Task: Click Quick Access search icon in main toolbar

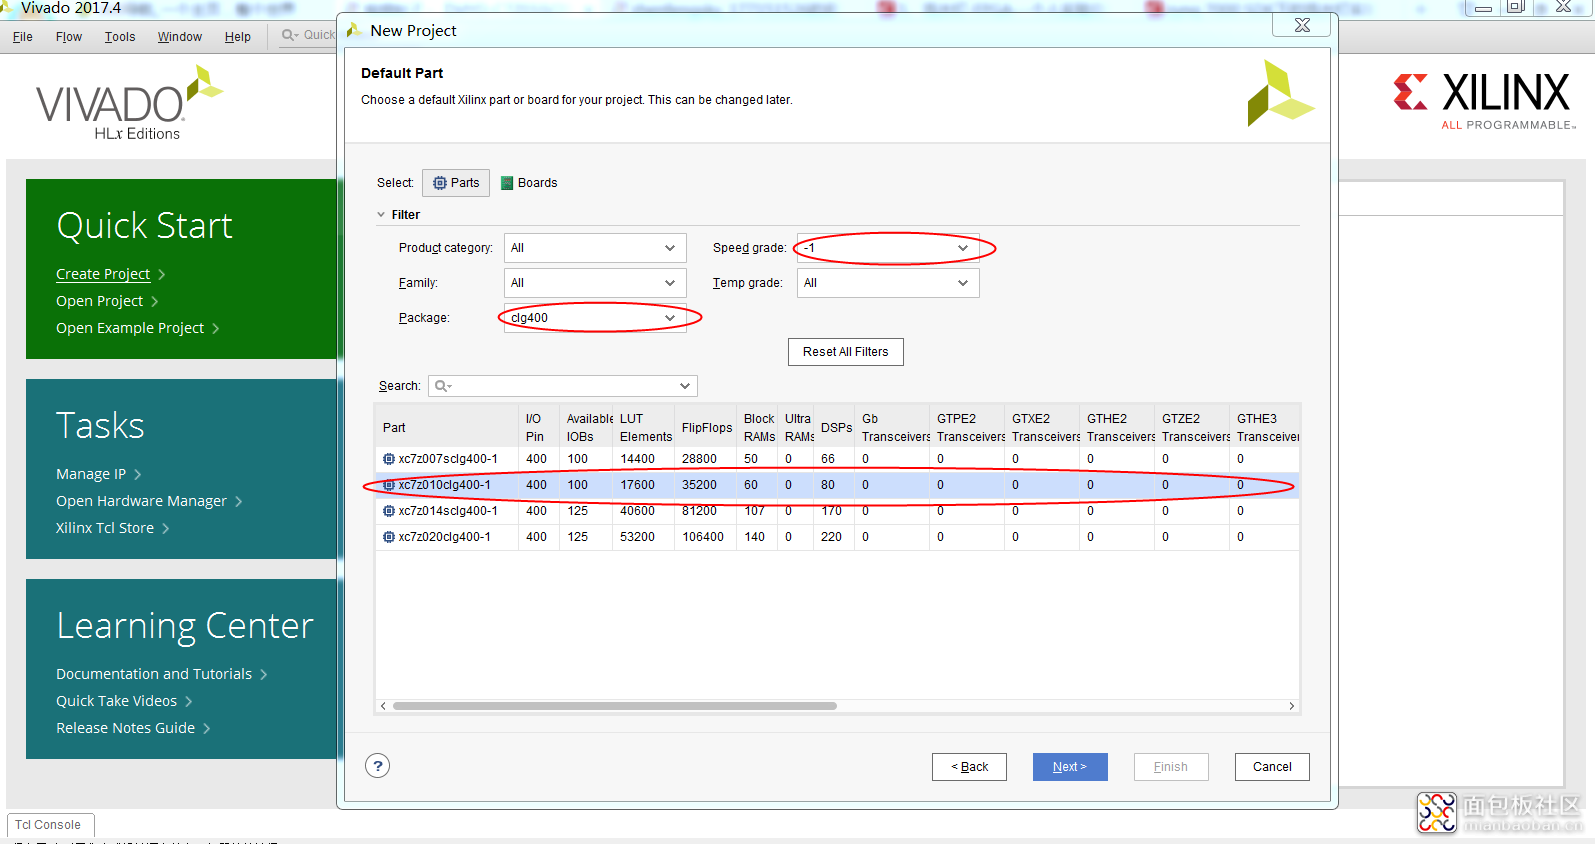Action: (290, 35)
